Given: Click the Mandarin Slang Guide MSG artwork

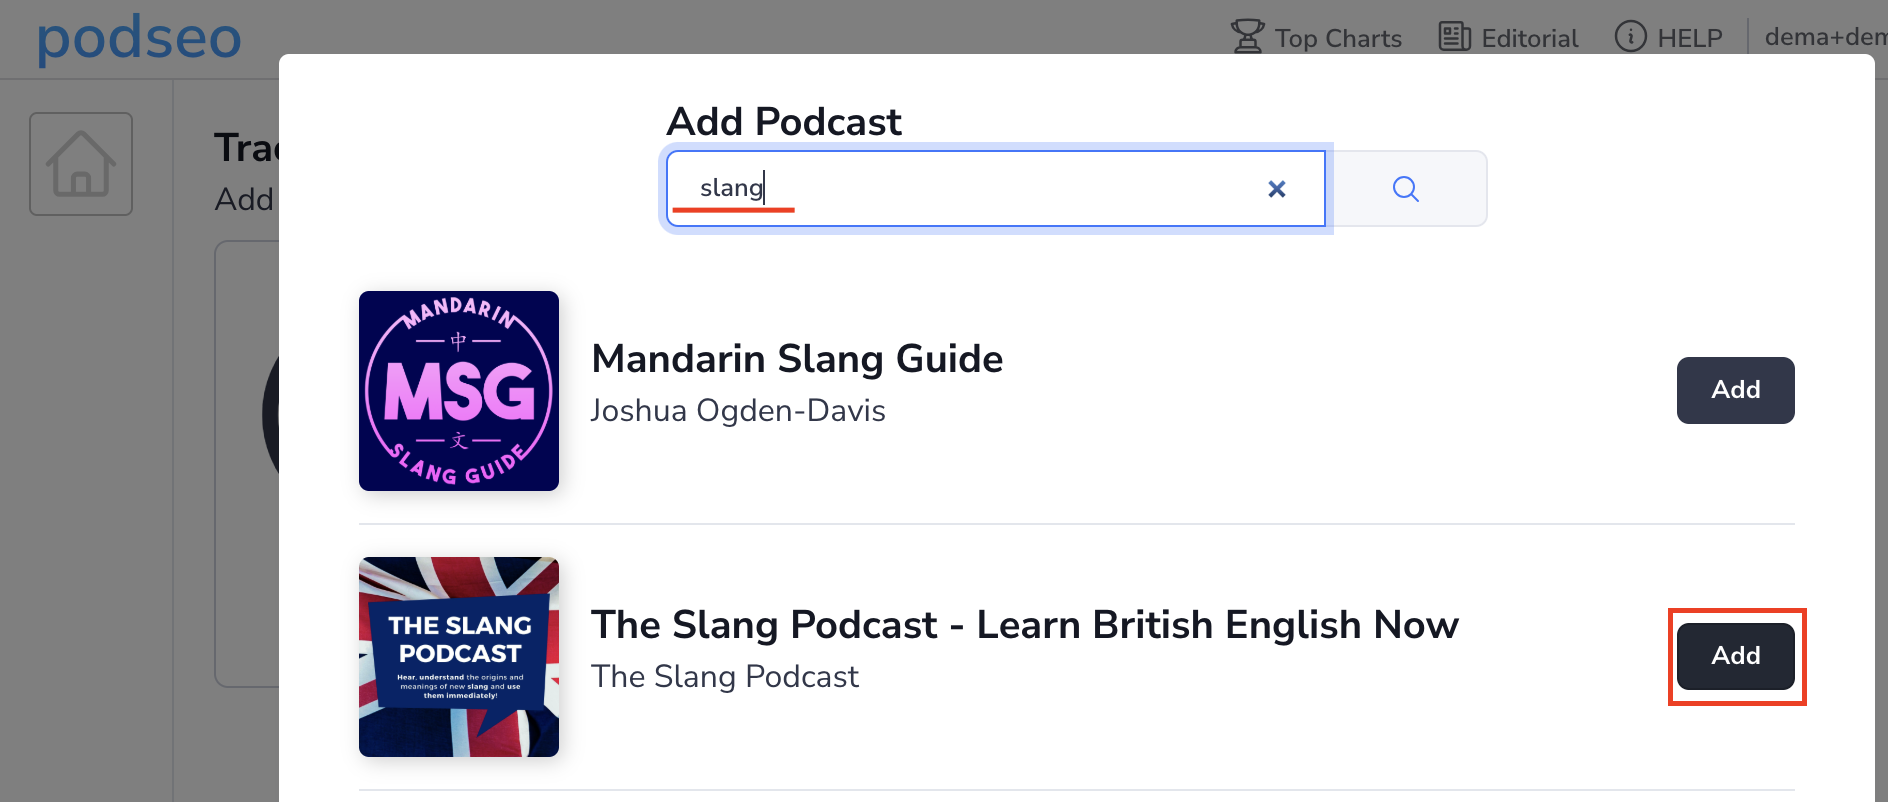Looking at the screenshot, I should coord(459,391).
